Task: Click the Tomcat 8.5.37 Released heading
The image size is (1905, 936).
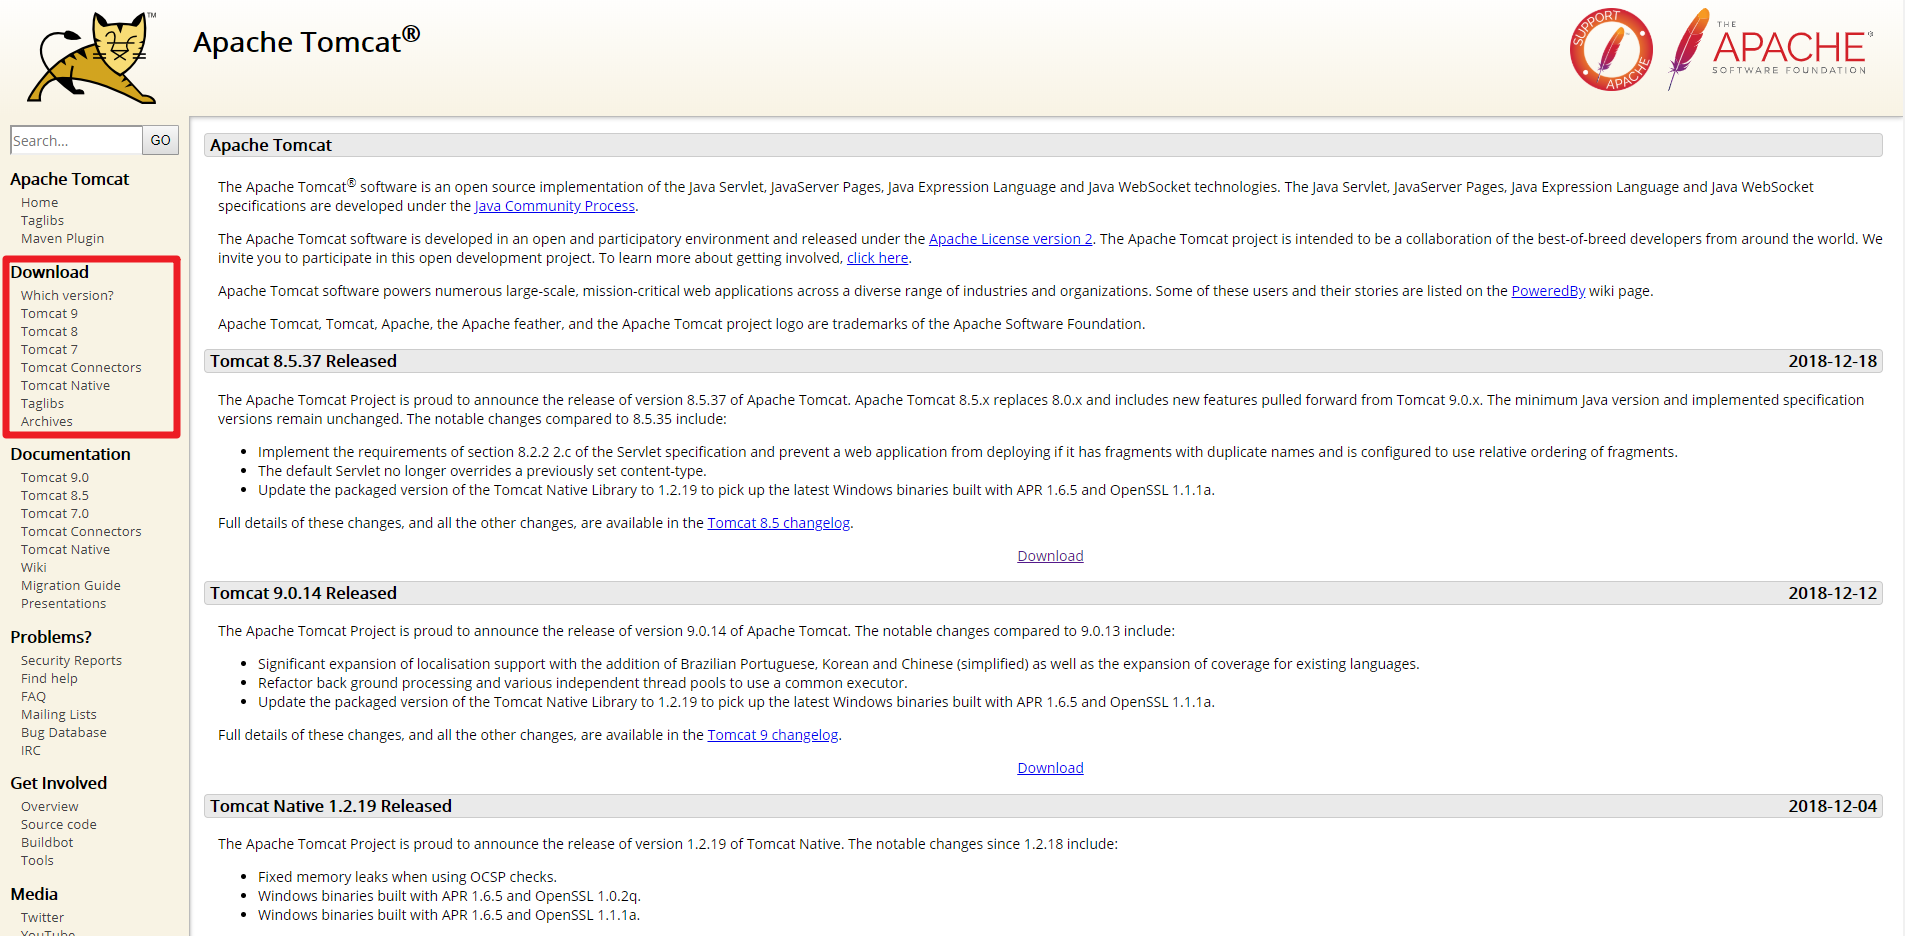Action: coord(303,361)
